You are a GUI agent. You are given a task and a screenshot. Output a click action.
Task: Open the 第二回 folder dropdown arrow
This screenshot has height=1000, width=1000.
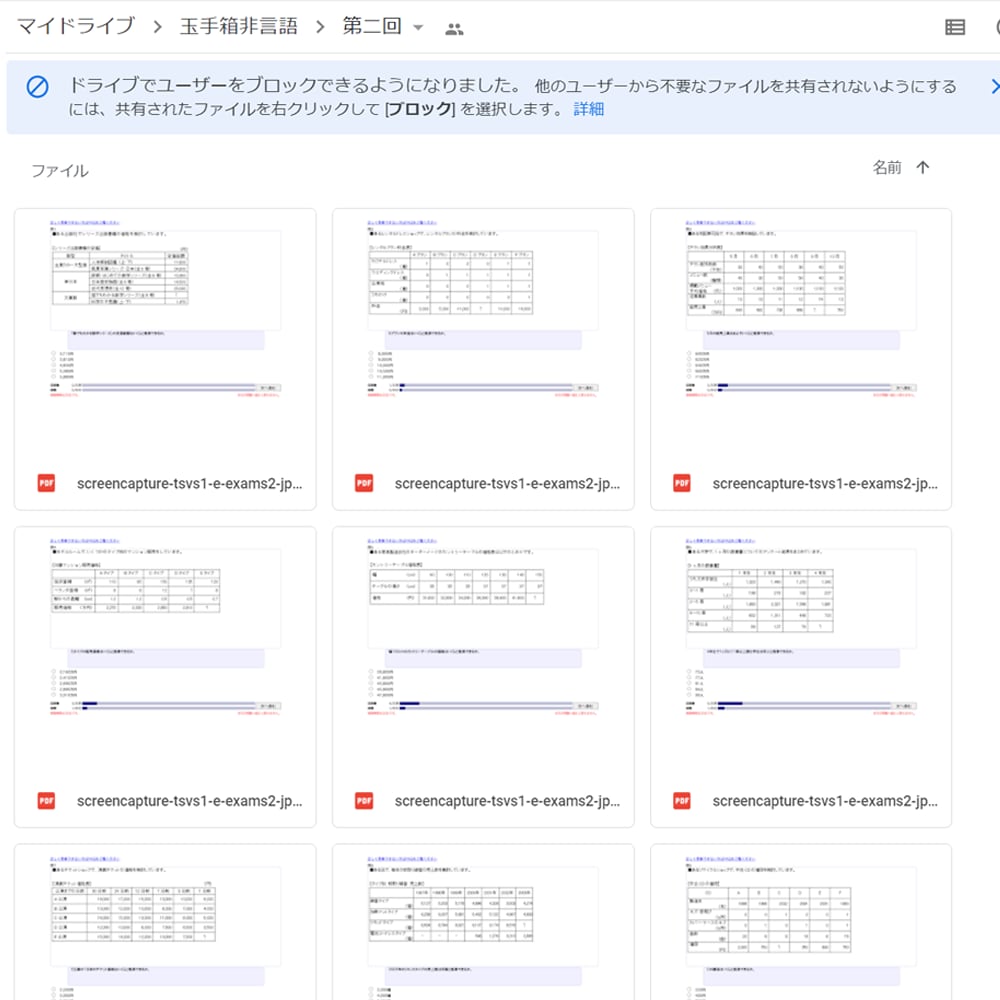click(x=418, y=28)
